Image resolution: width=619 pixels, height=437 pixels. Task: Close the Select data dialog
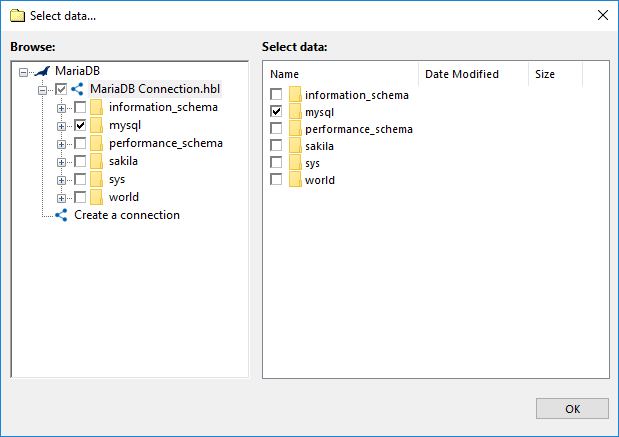coord(602,15)
